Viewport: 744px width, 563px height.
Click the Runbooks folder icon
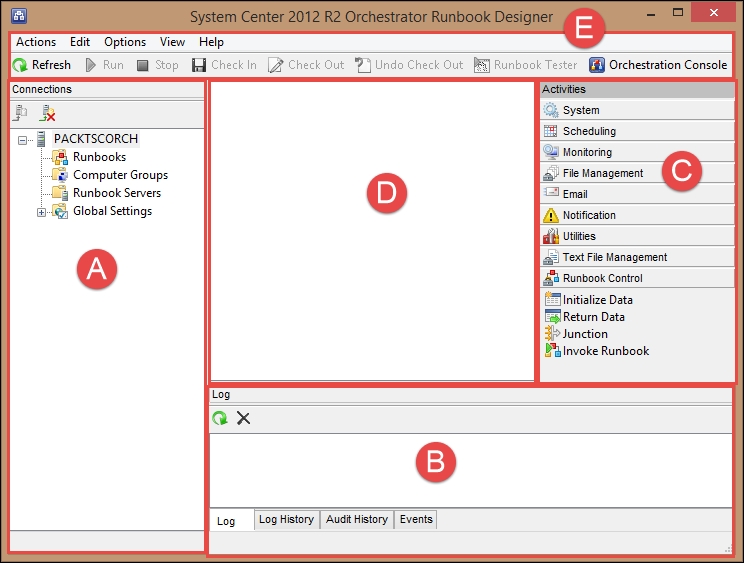[60, 157]
